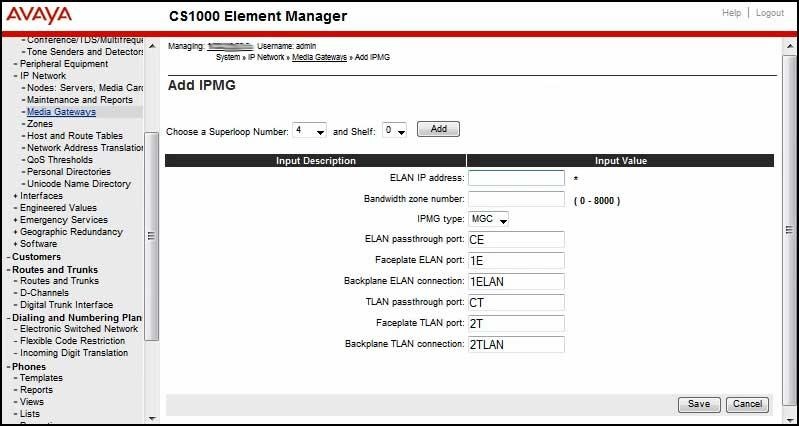Open Flexible Code Restriction item
The image size is (799, 426).
(x=72, y=341)
